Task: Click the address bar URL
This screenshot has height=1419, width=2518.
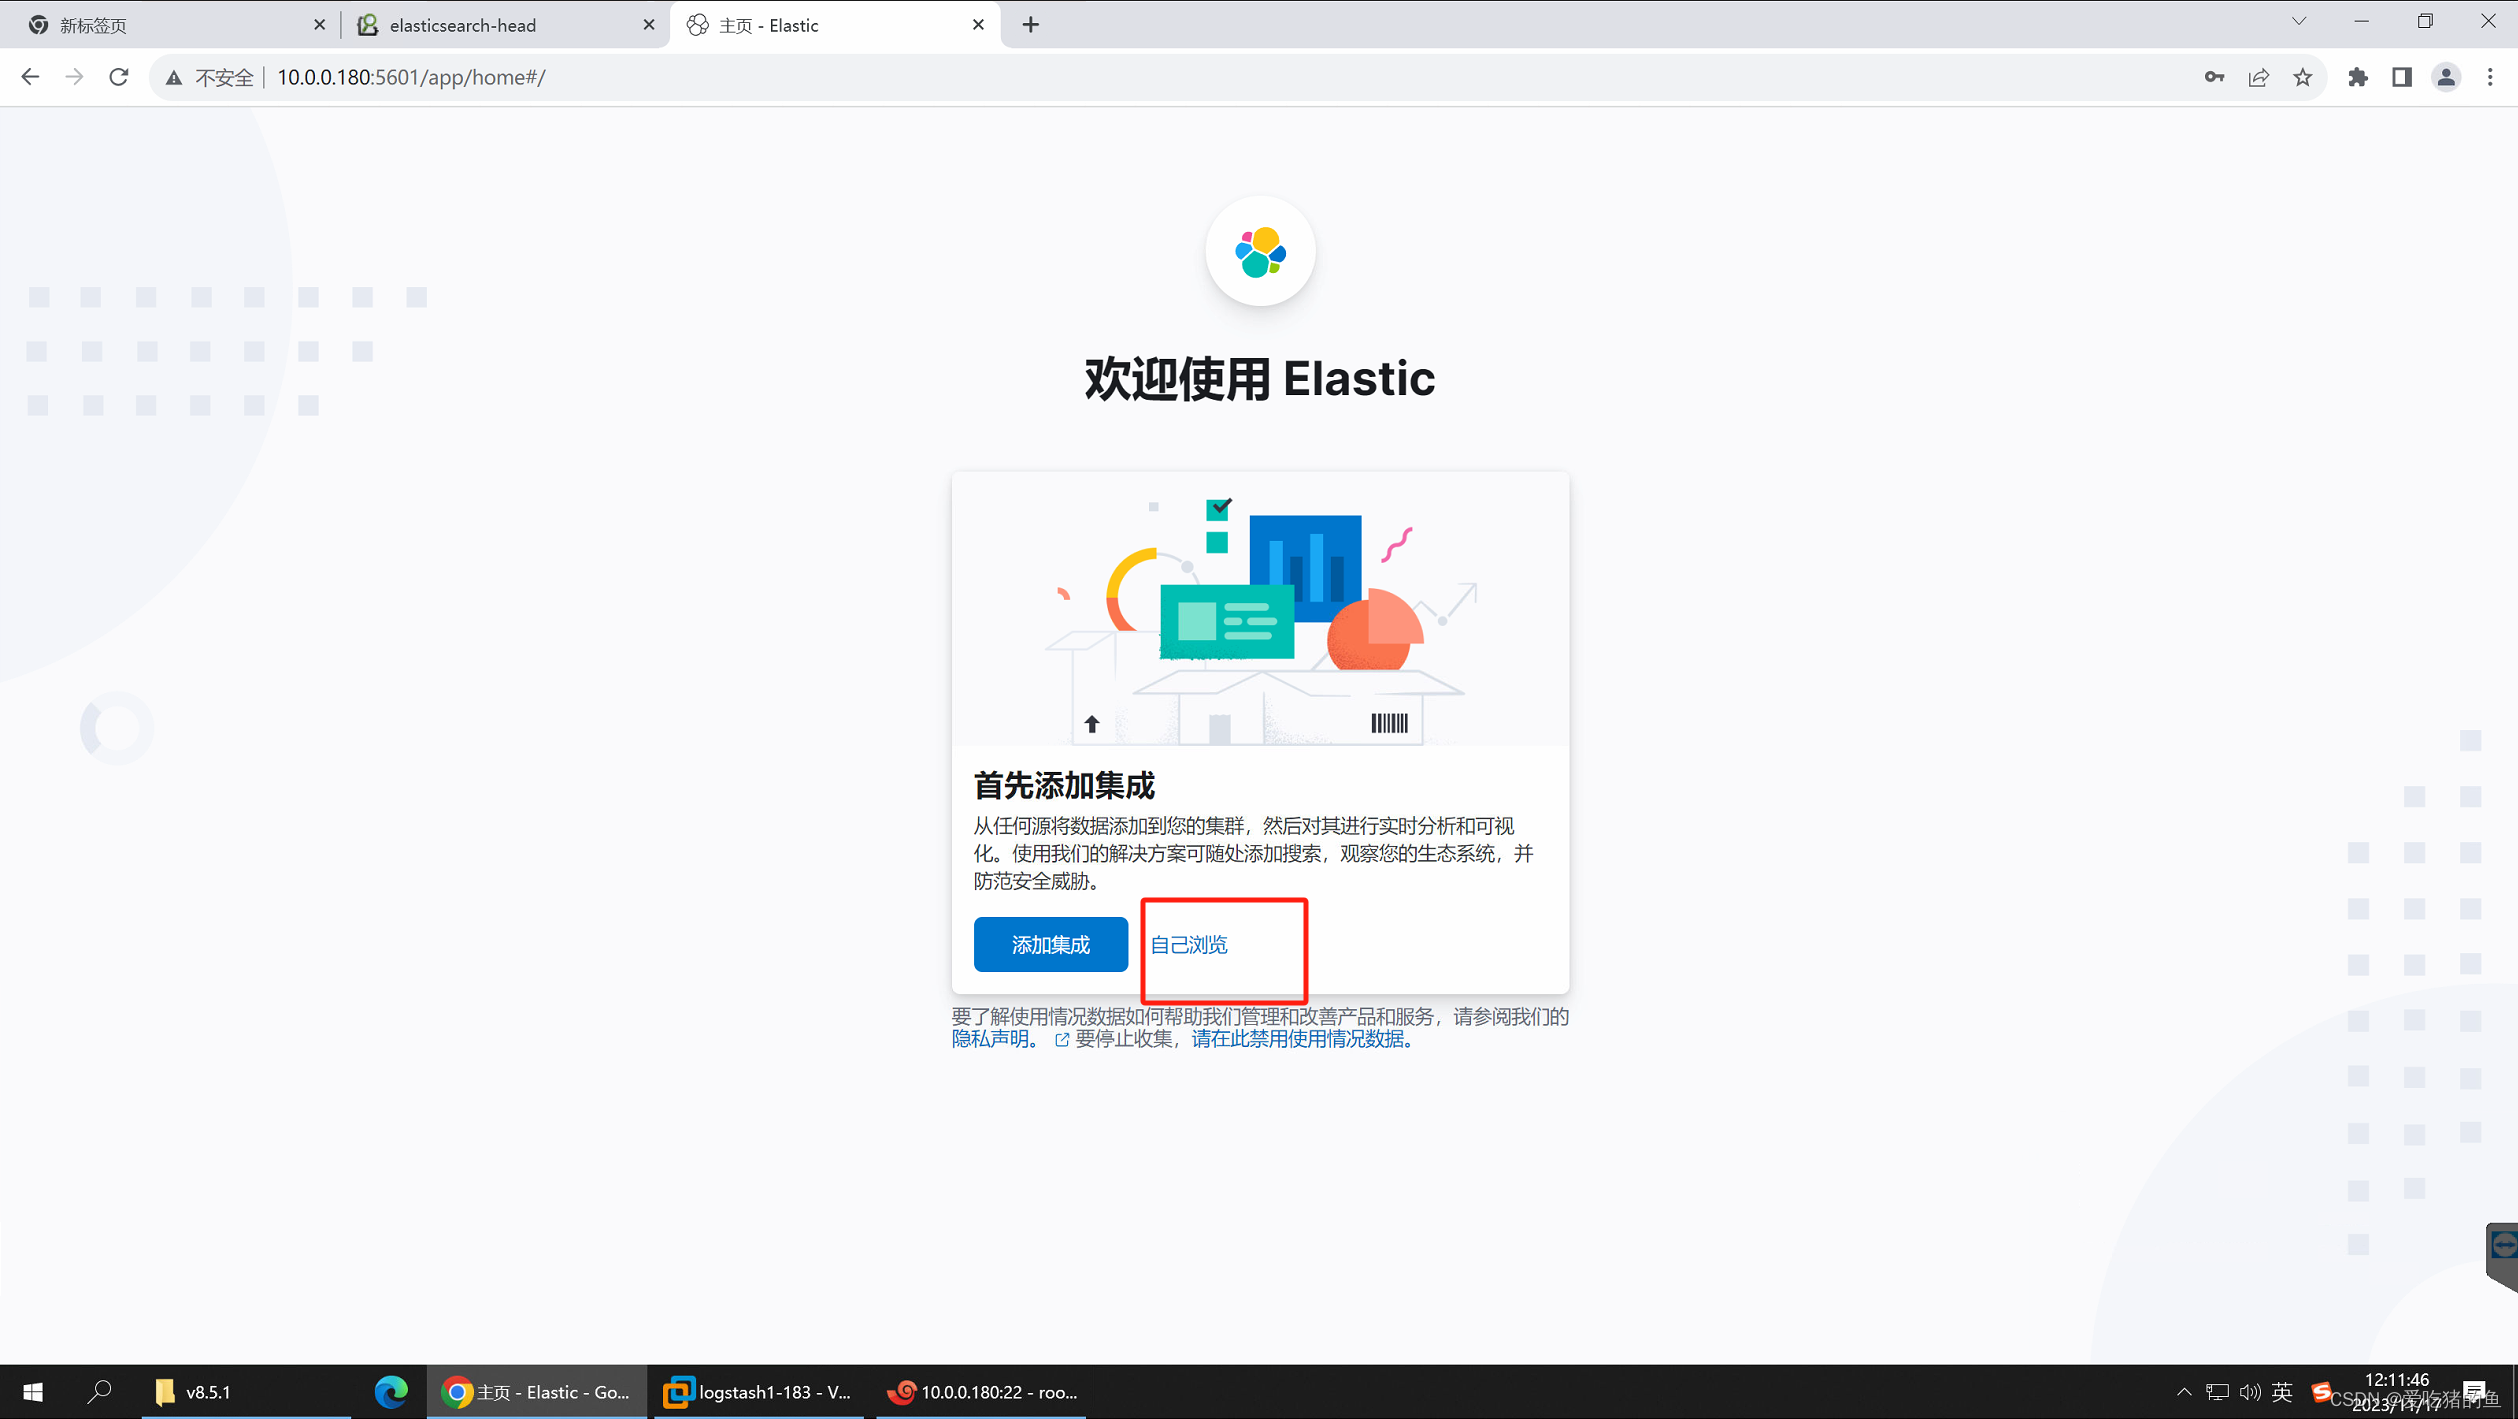Action: coord(411,77)
